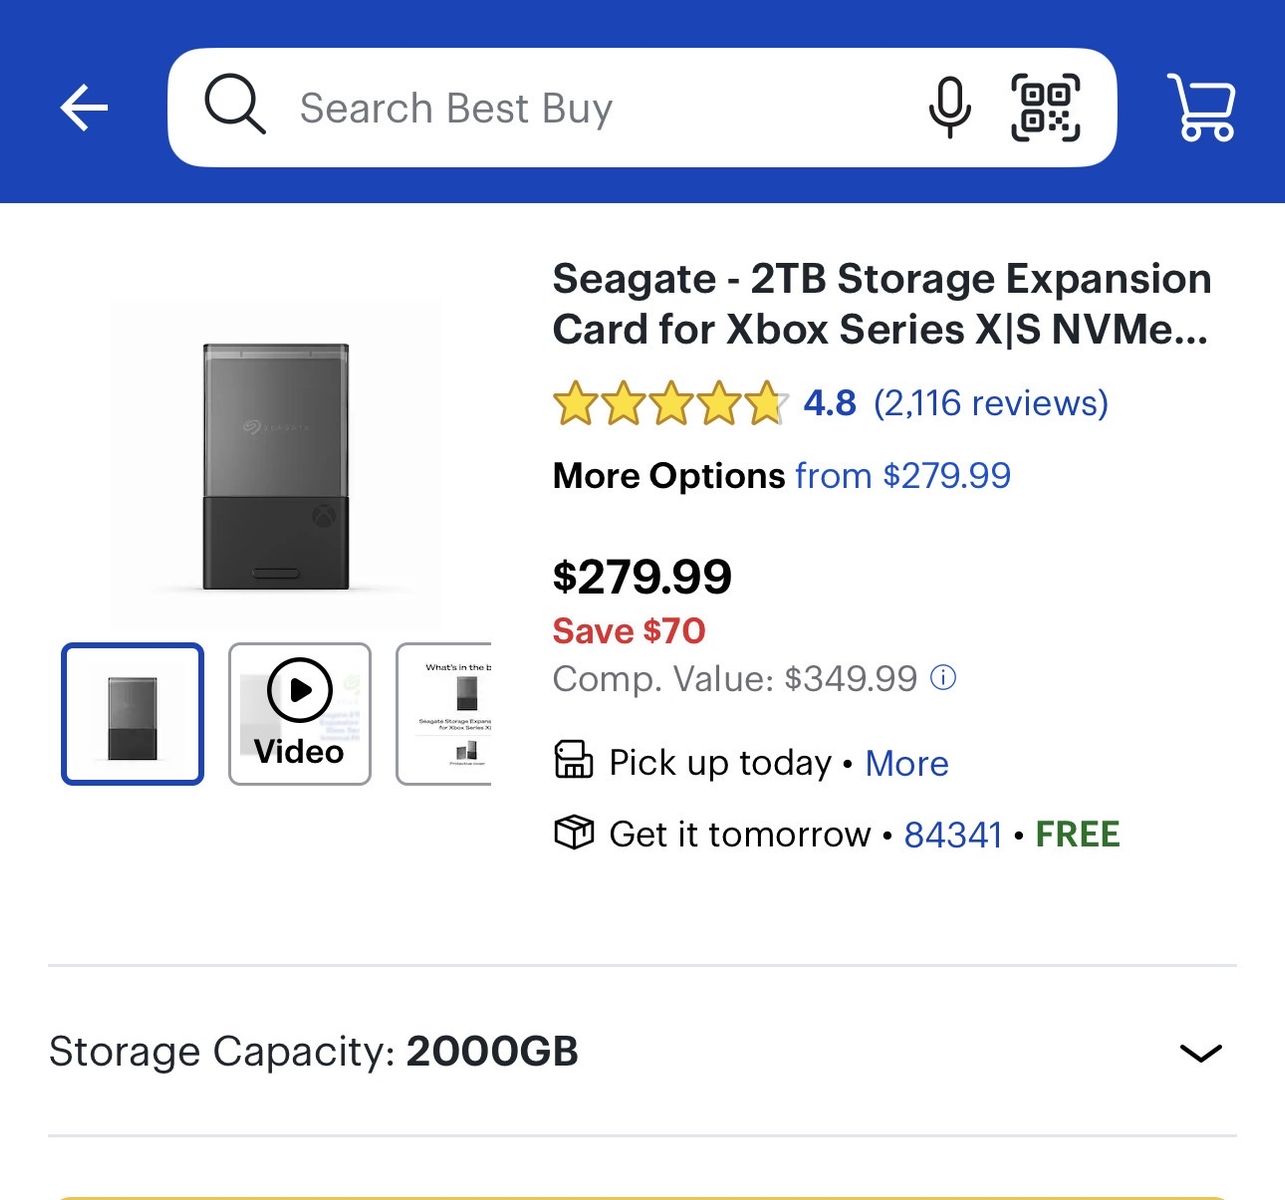This screenshot has height=1200, width=1285.
Task: Open the Seagate 2TB product title
Action: pos(881,304)
